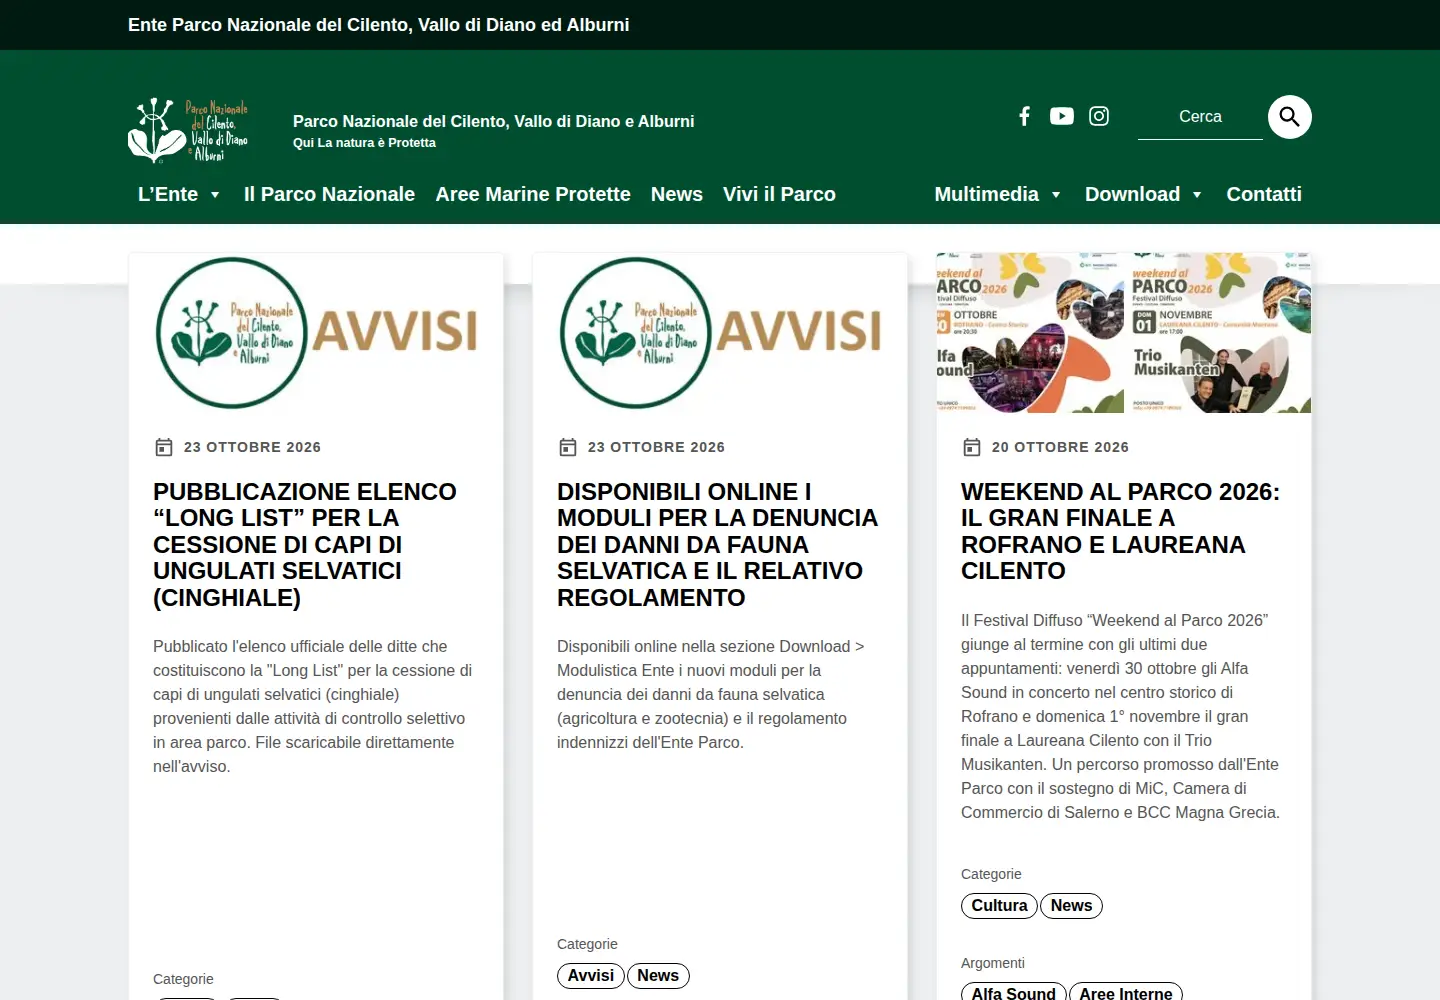Select Vivi il Parco in navigation
This screenshot has height=1000, width=1440.
click(x=779, y=194)
